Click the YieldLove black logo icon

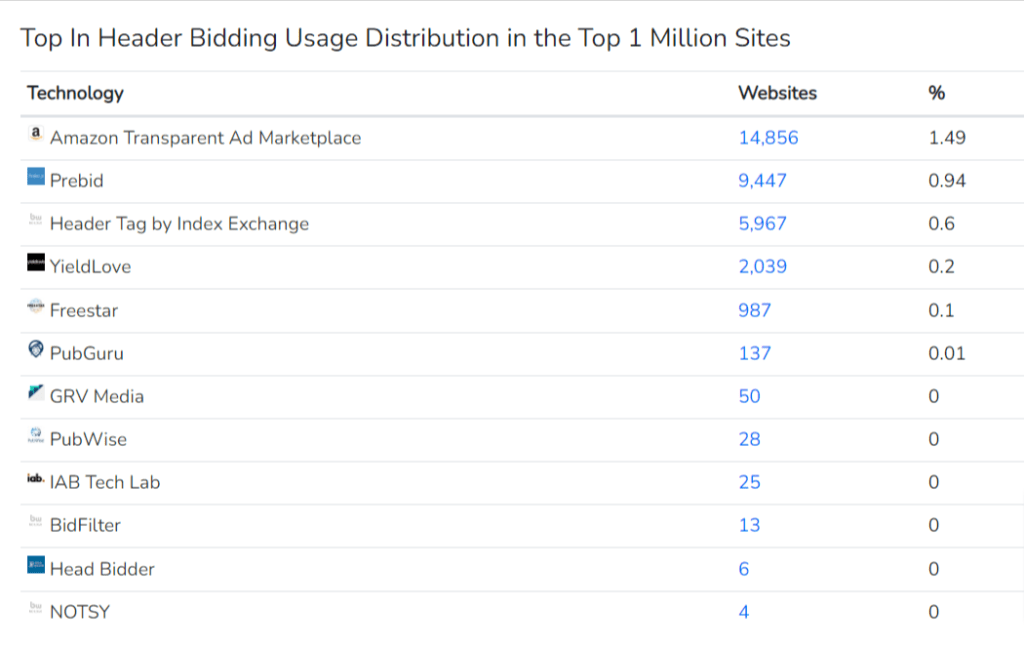[36, 263]
